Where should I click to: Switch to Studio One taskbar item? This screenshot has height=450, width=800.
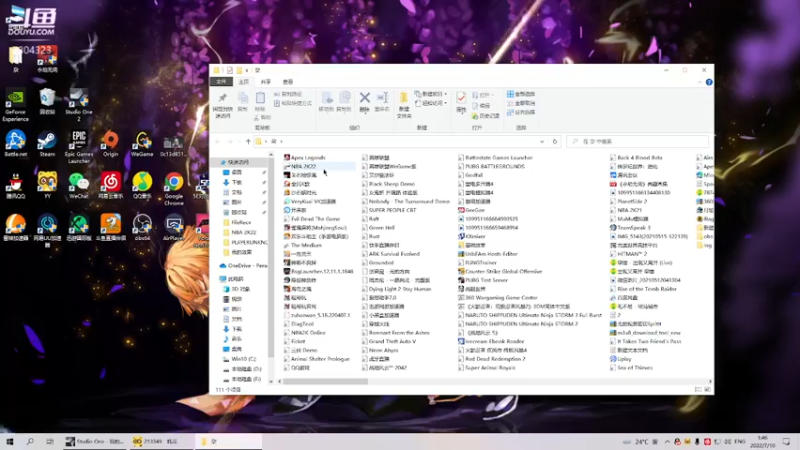tap(94, 441)
